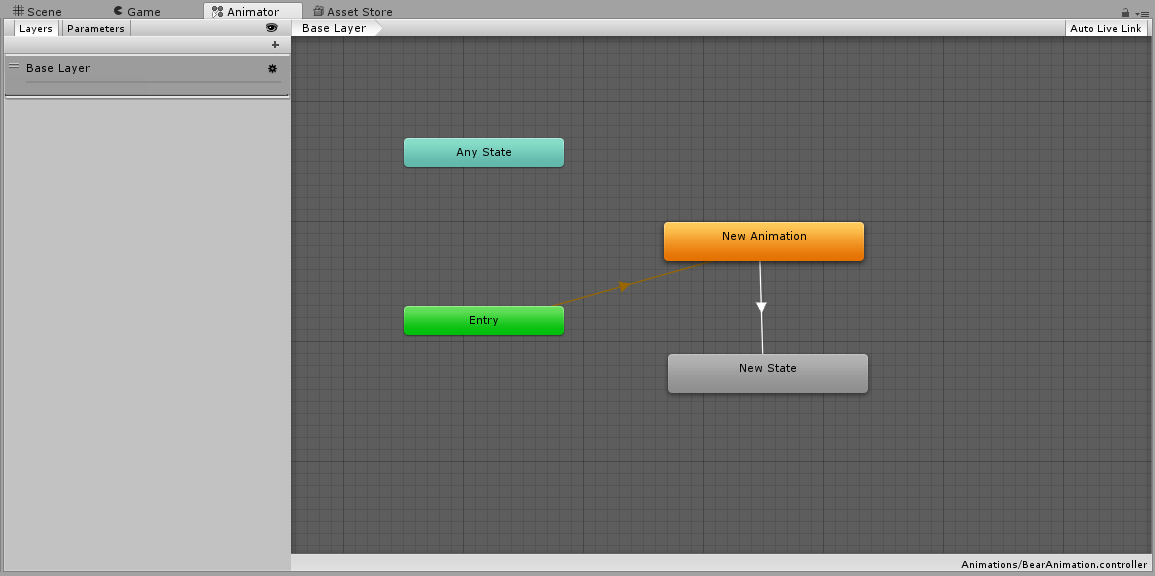Switch to the Scene tab
The height and width of the screenshot is (576, 1155).
coord(37,12)
